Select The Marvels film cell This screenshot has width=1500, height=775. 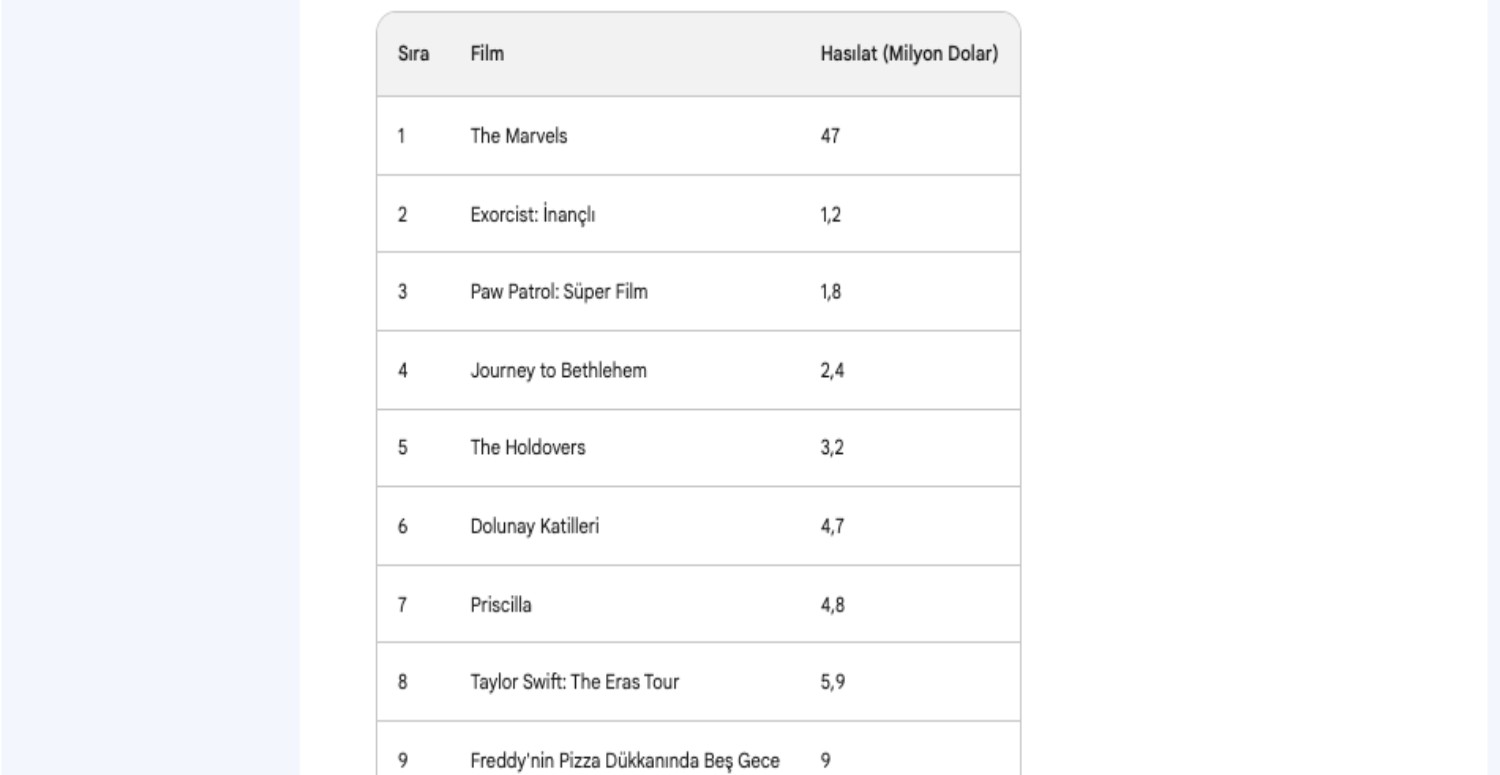[519, 136]
